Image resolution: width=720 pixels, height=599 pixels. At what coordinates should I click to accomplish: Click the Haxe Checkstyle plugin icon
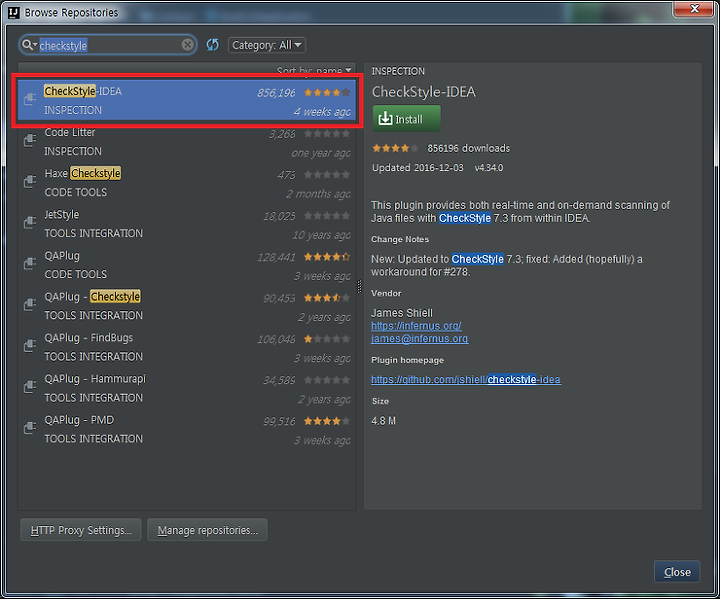[x=30, y=181]
